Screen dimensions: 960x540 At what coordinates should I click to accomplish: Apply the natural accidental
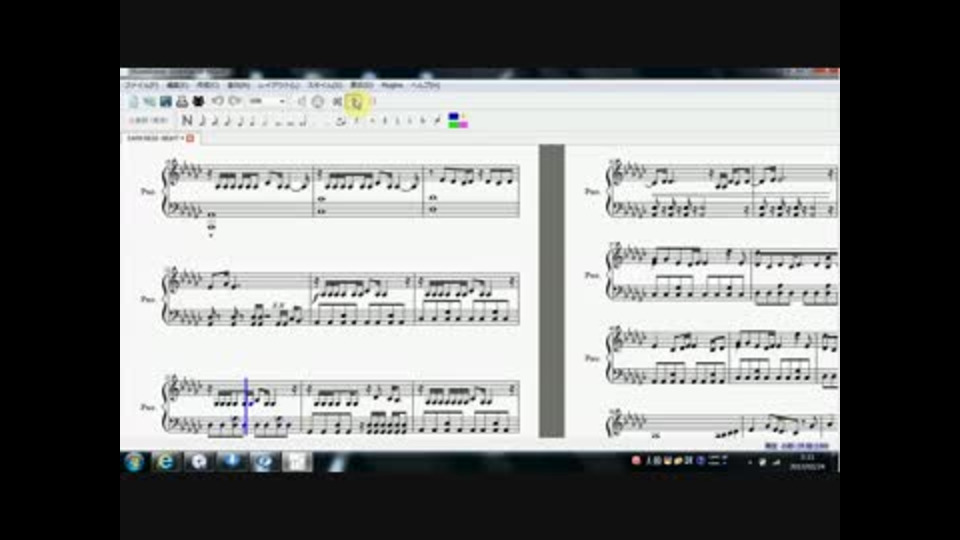pos(397,121)
